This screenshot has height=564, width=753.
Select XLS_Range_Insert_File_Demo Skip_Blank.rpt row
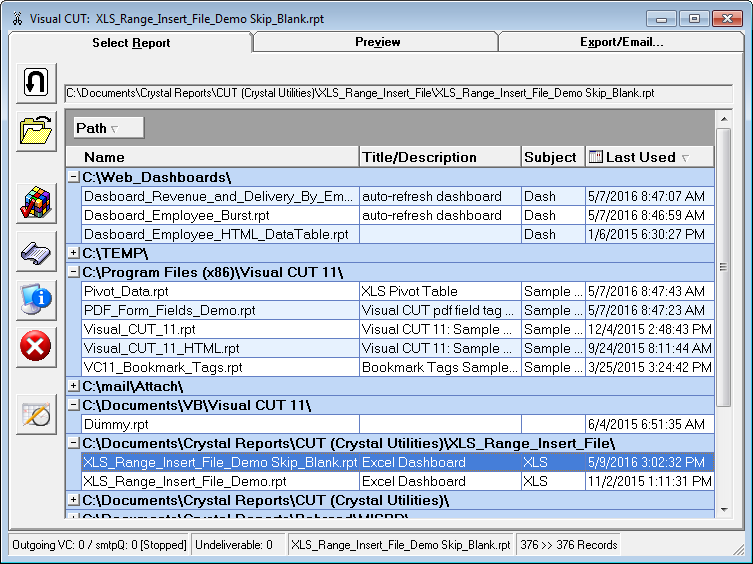coord(397,462)
